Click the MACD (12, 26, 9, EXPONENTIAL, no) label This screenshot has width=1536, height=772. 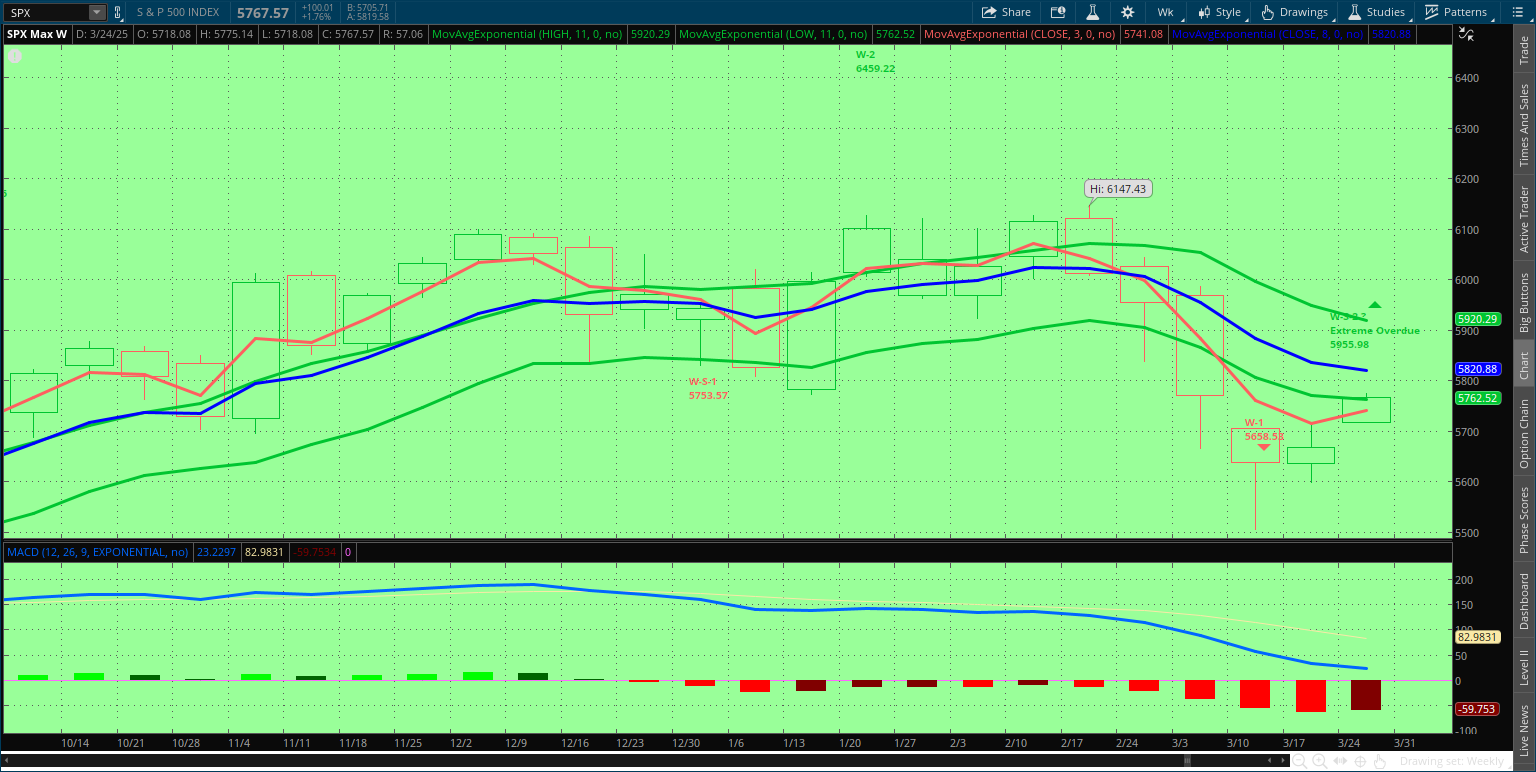click(98, 552)
